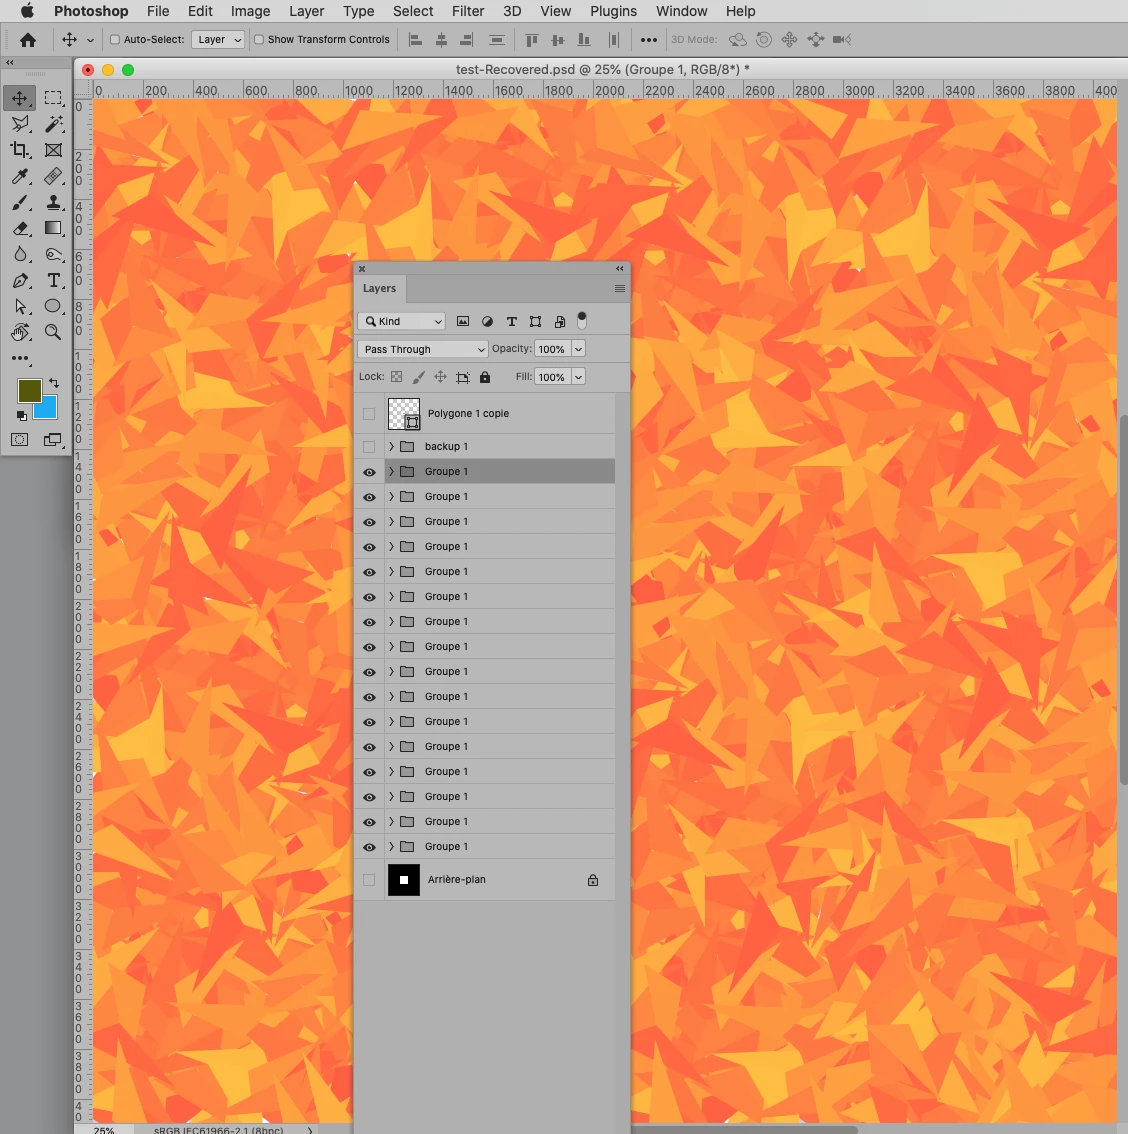Enable the Show Transform Controls checkbox

259,40
